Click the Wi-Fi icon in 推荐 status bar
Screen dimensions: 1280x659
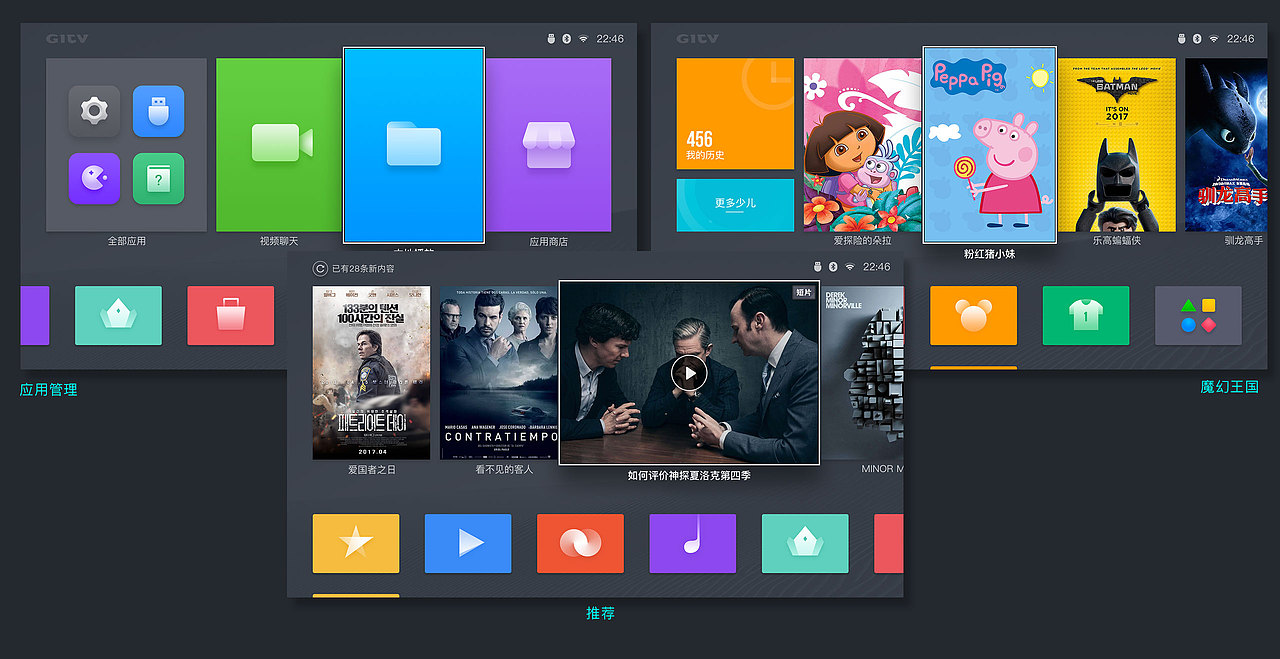click(x=849, y=267)
